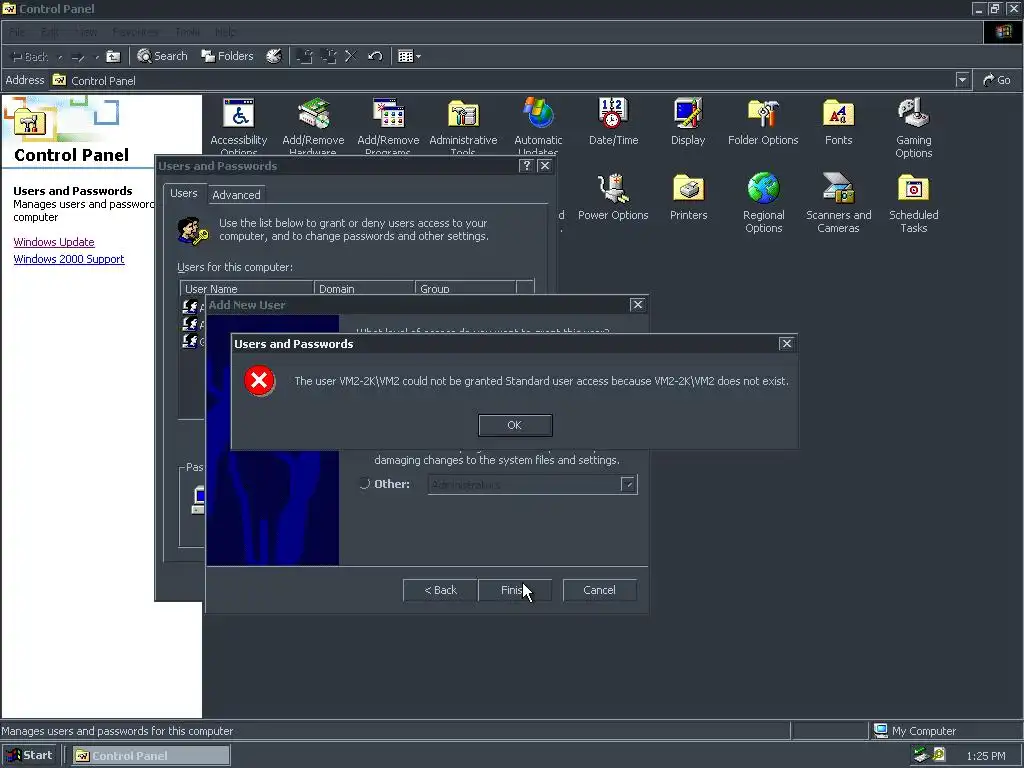The image size is (1024, 768).
Task: Open the Date/Time applet
Action: [x=613, y=122]
